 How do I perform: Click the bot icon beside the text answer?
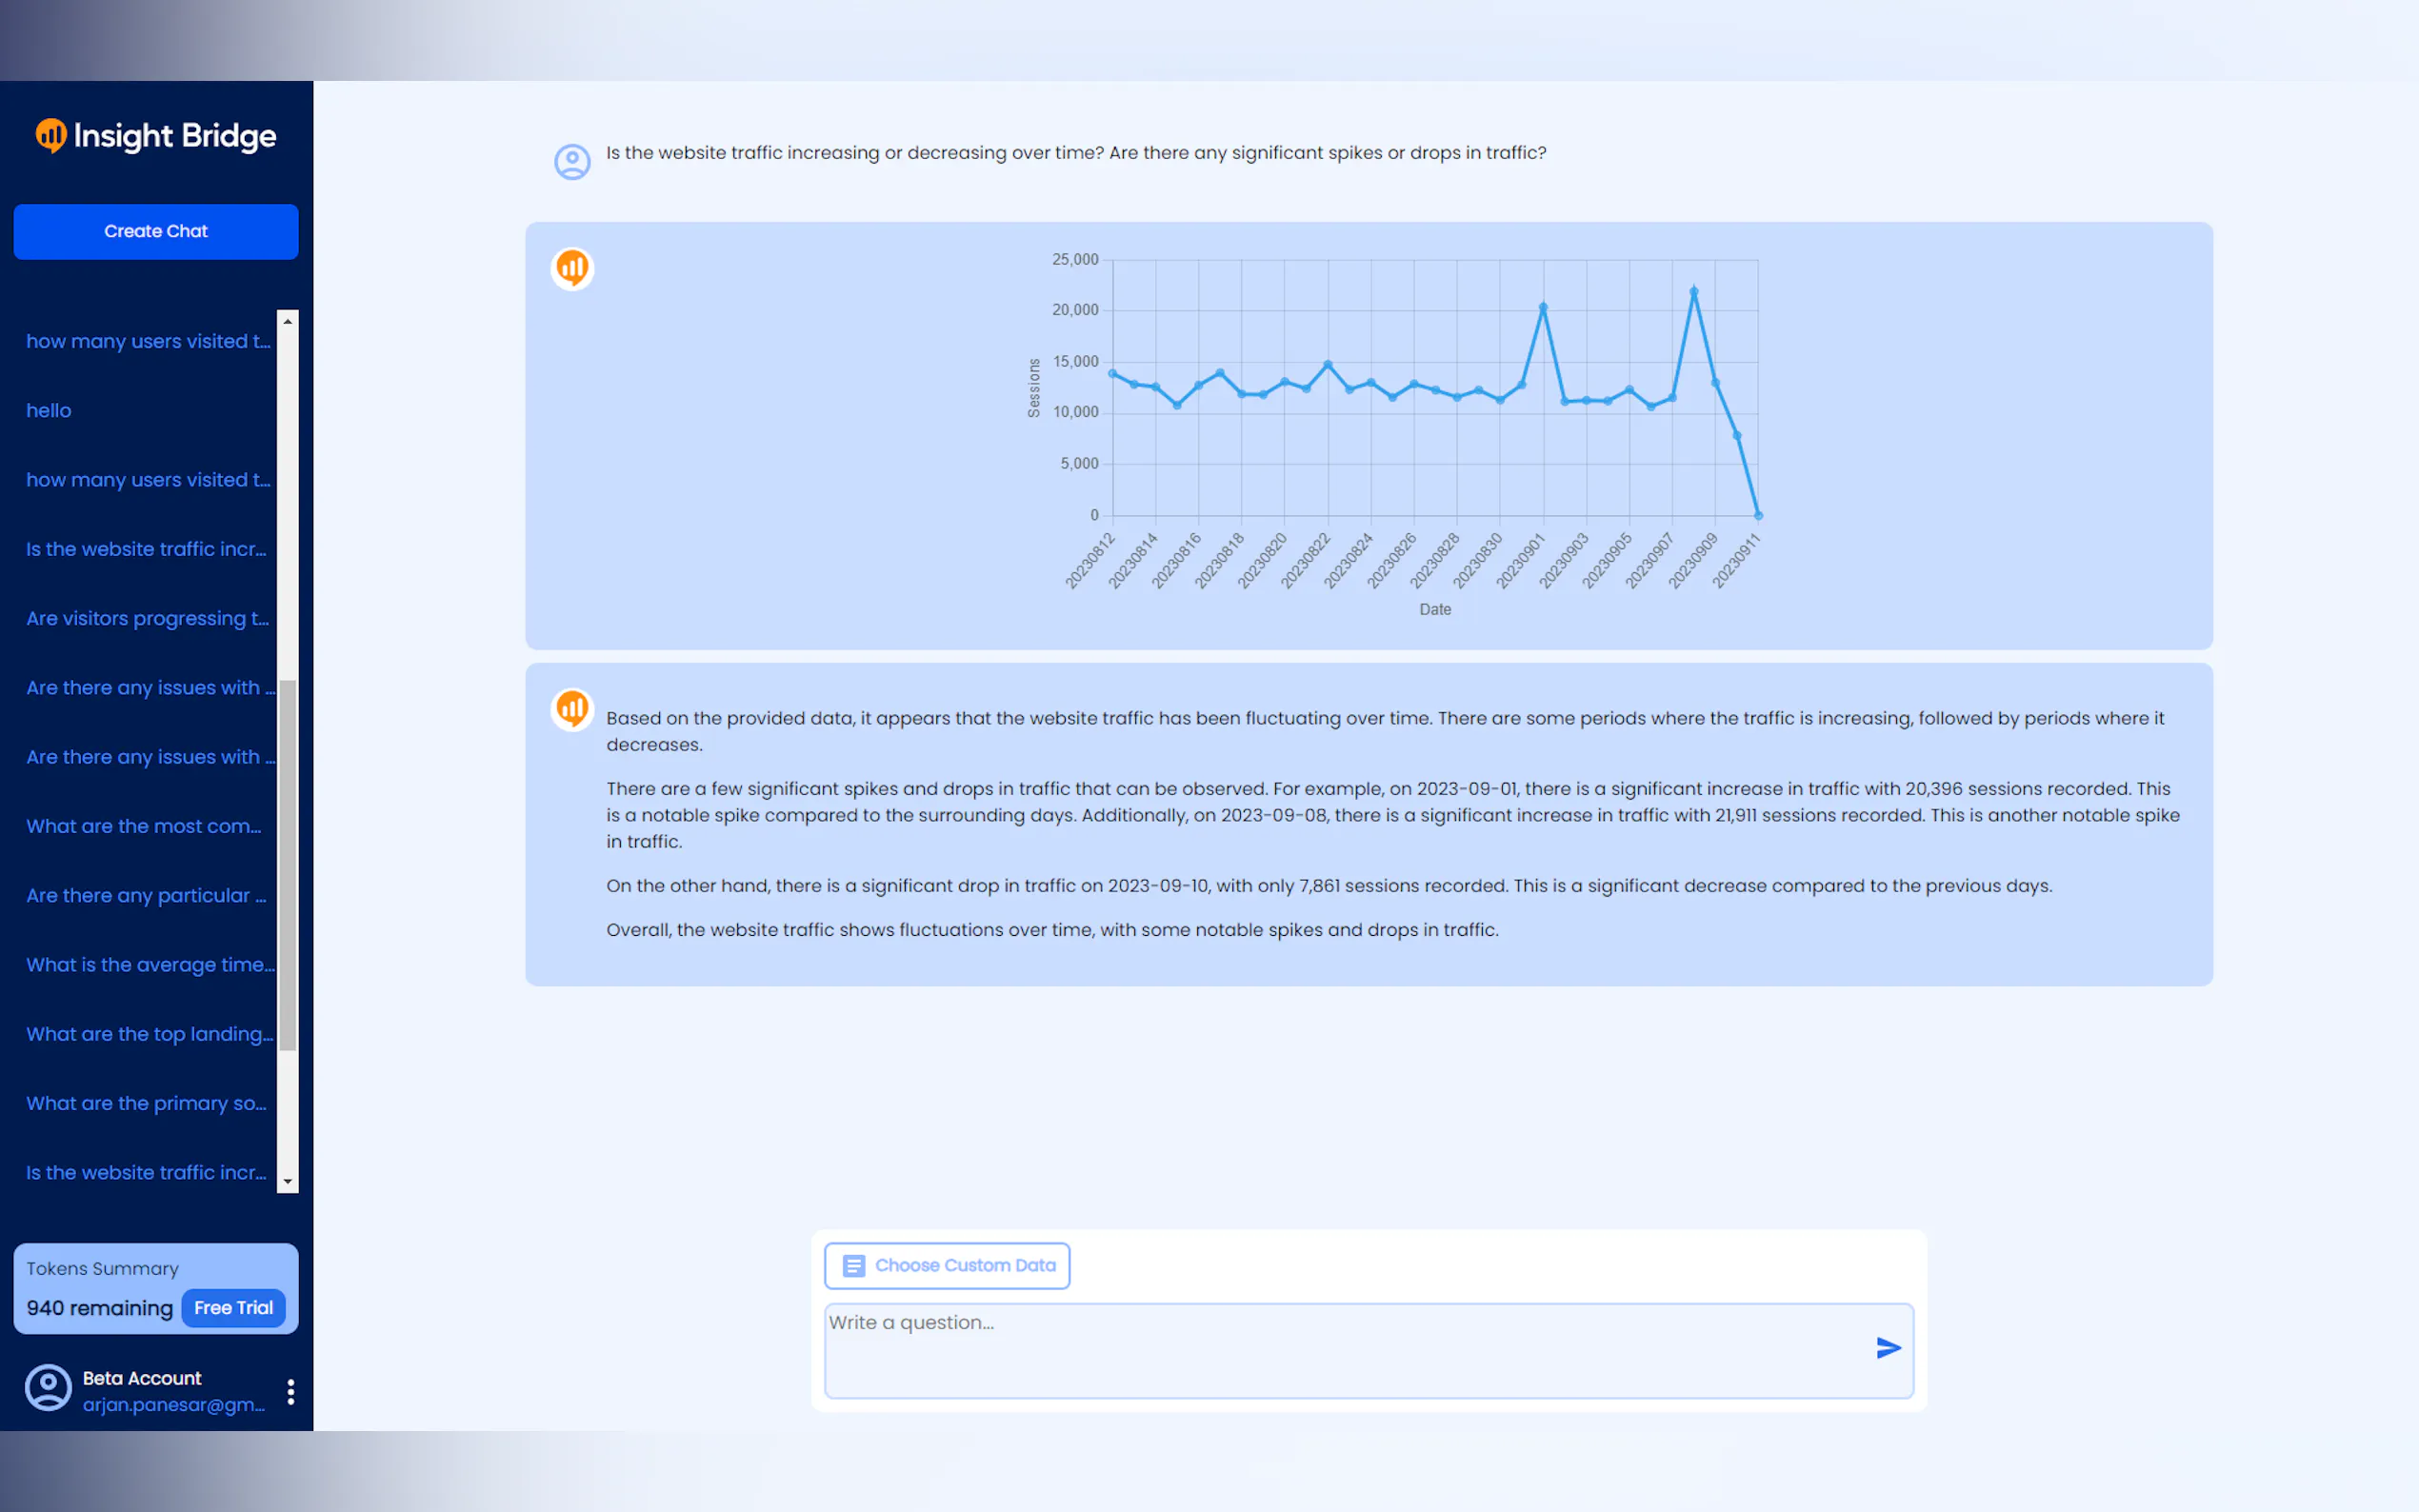pos(572,708)
